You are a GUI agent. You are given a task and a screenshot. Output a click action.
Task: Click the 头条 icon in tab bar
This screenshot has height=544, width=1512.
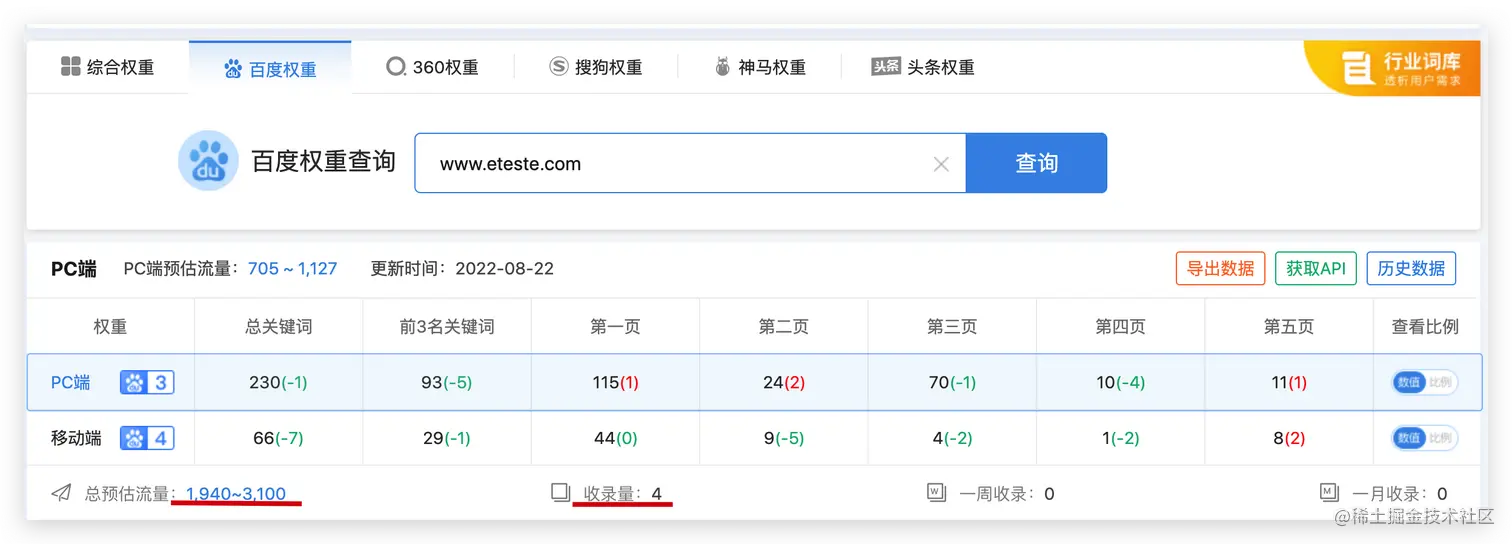pyautogui.click(x=886, y=67)
